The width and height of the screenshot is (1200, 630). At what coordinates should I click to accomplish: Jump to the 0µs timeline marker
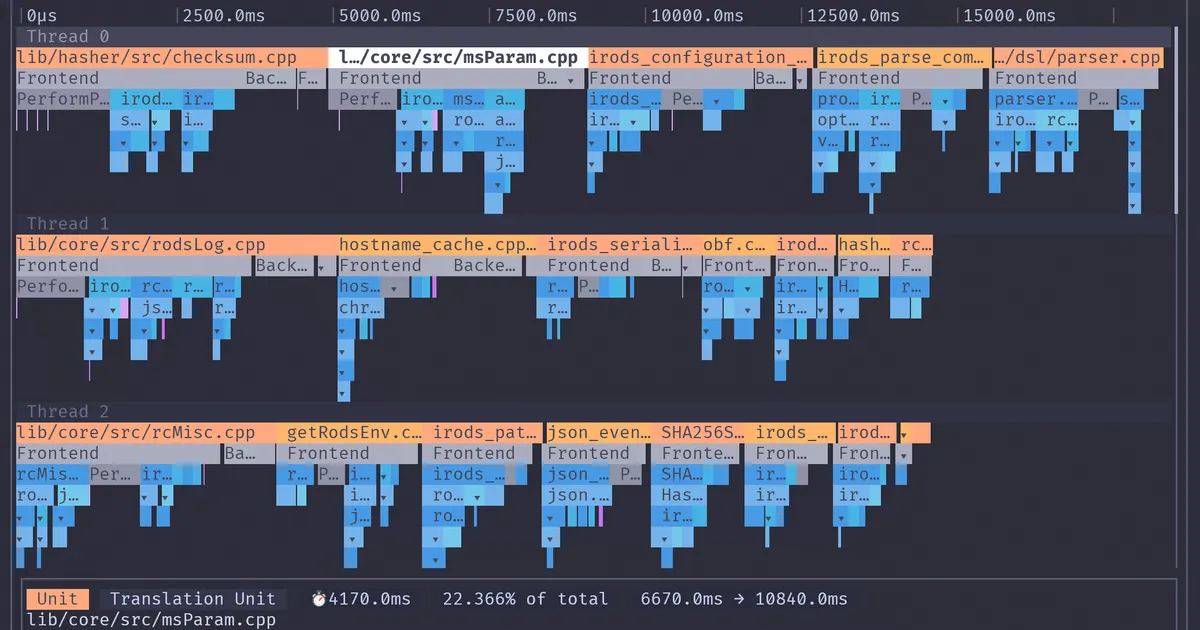(42, 16)
